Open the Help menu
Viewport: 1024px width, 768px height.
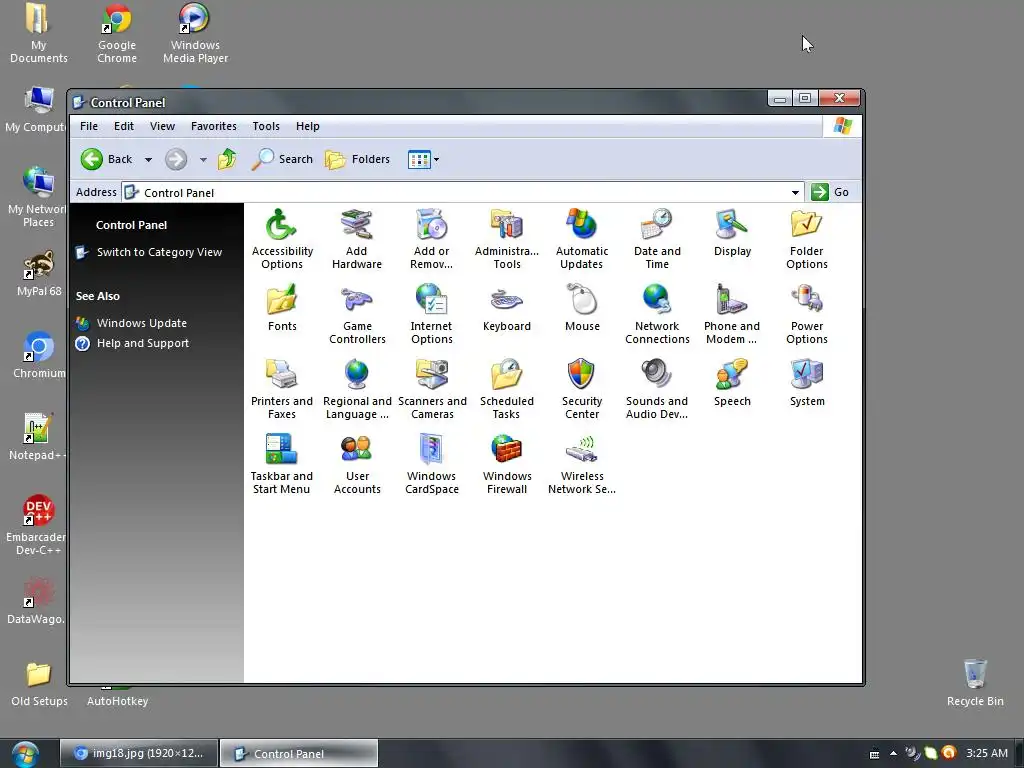coord(308,126)
